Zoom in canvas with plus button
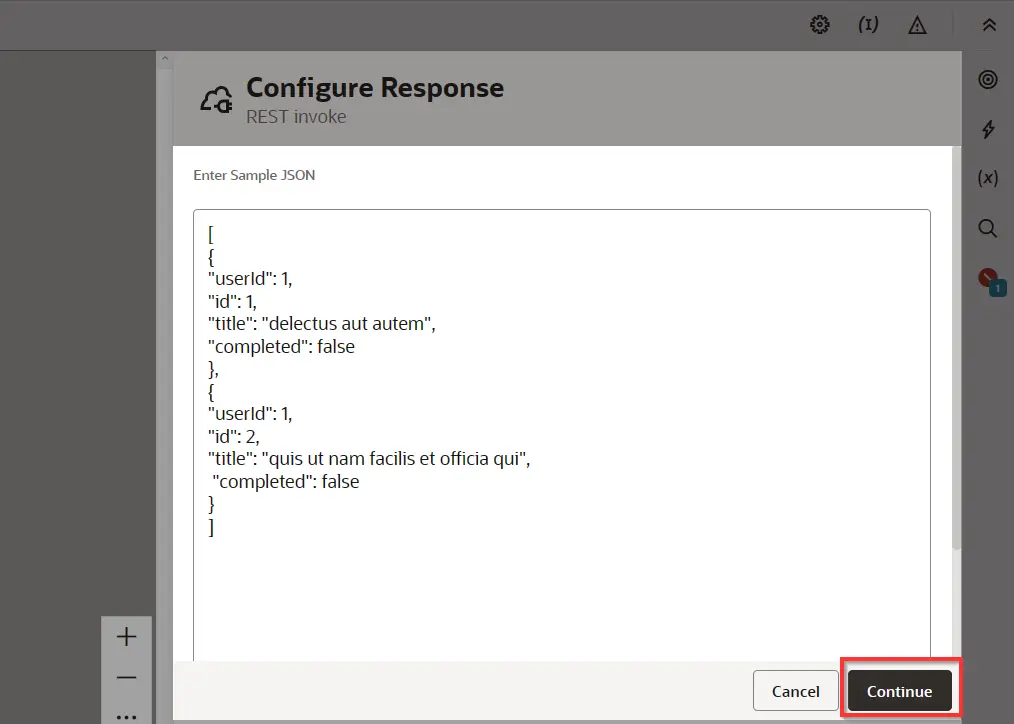 [126, 637]
